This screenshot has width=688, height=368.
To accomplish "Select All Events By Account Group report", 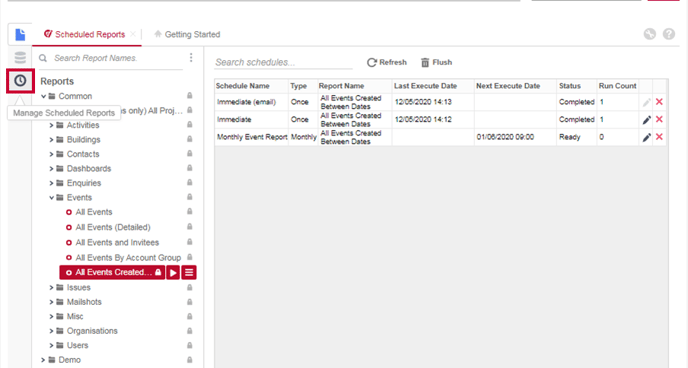I will coord(128,257).
